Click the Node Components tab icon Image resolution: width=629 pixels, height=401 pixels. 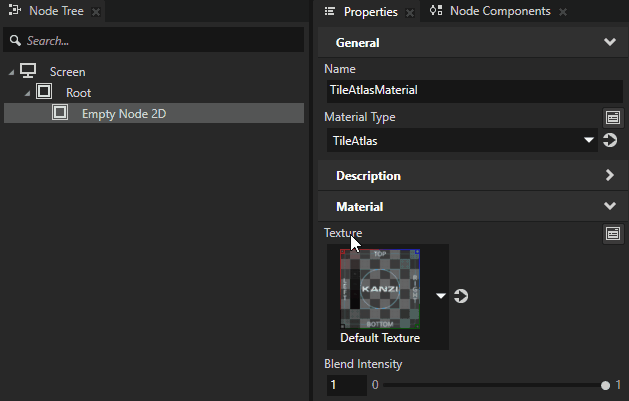coord(436,10)
